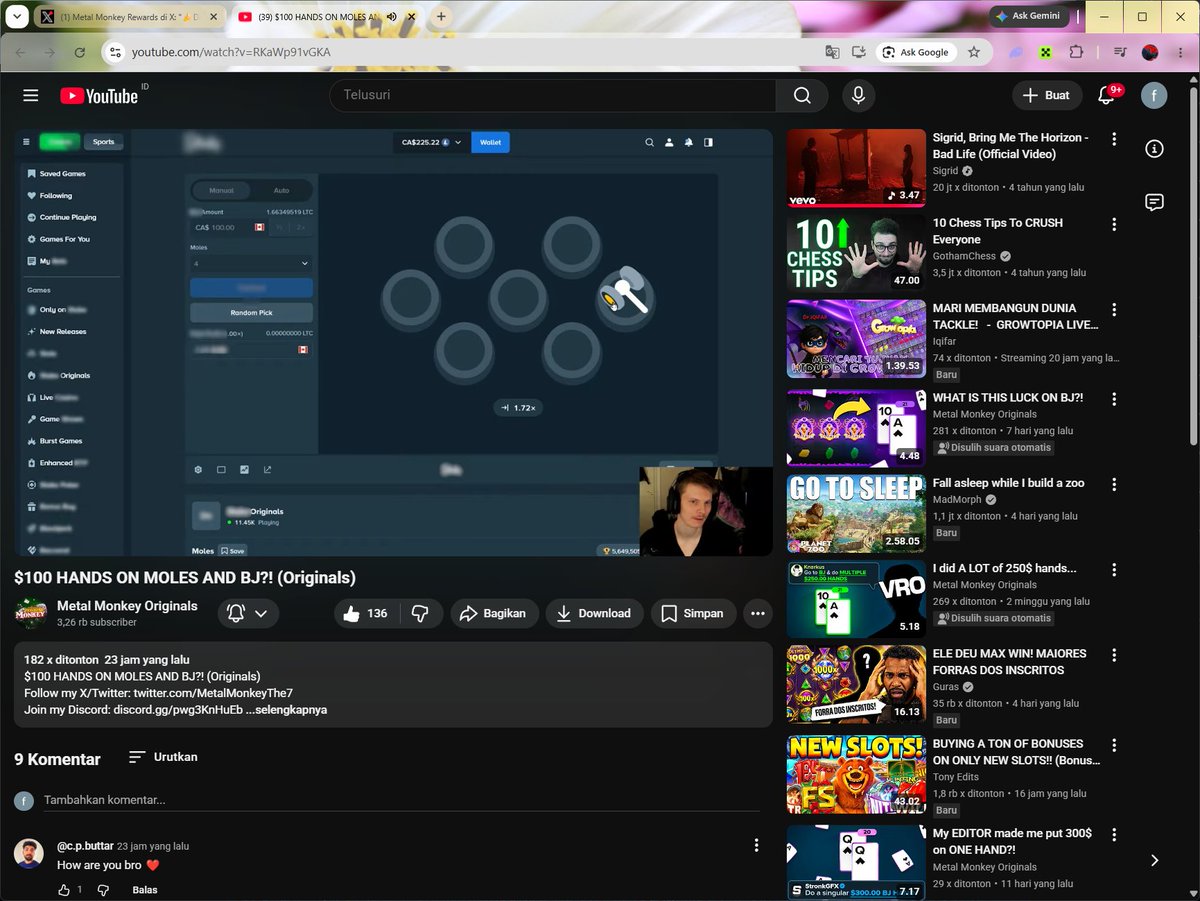The image size is (1200, 901).
Task: Click the Bagikan share button
Action: click(x=494, y=613)
